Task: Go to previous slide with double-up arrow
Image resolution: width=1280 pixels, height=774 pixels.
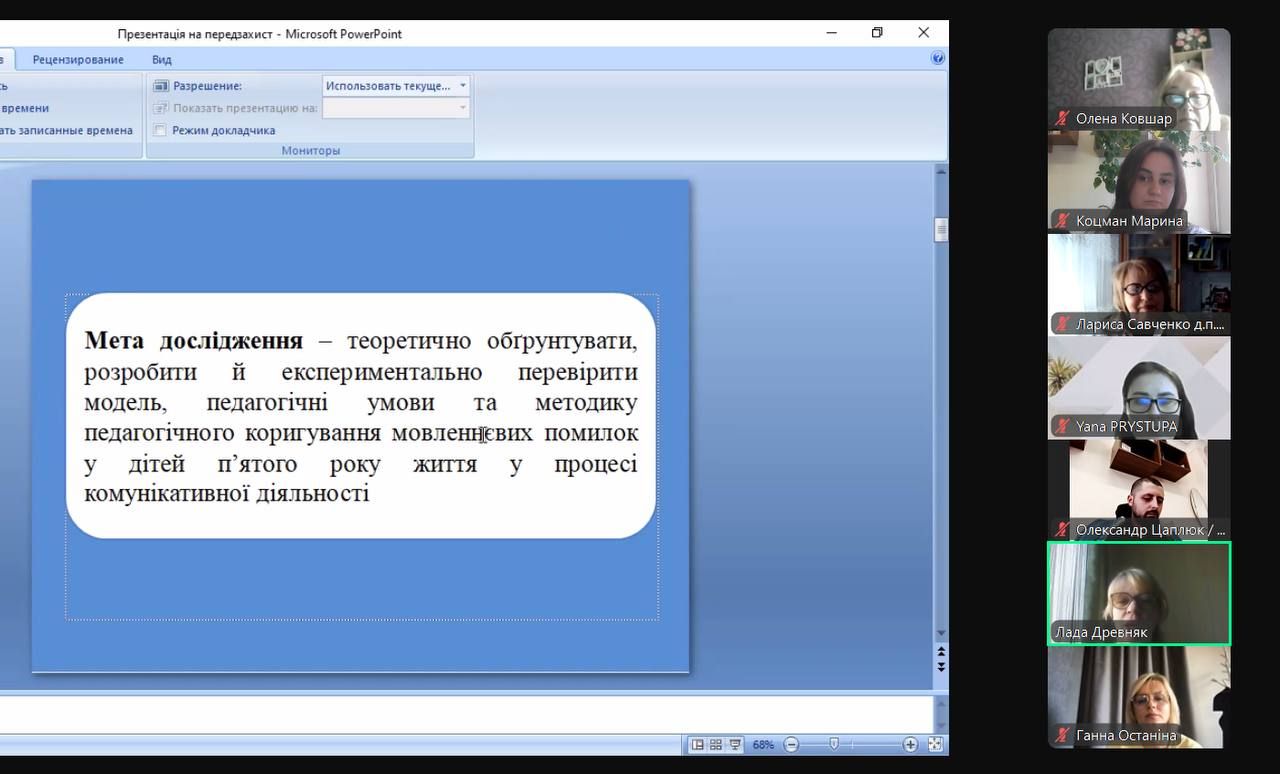Action: tap(941, 652)
